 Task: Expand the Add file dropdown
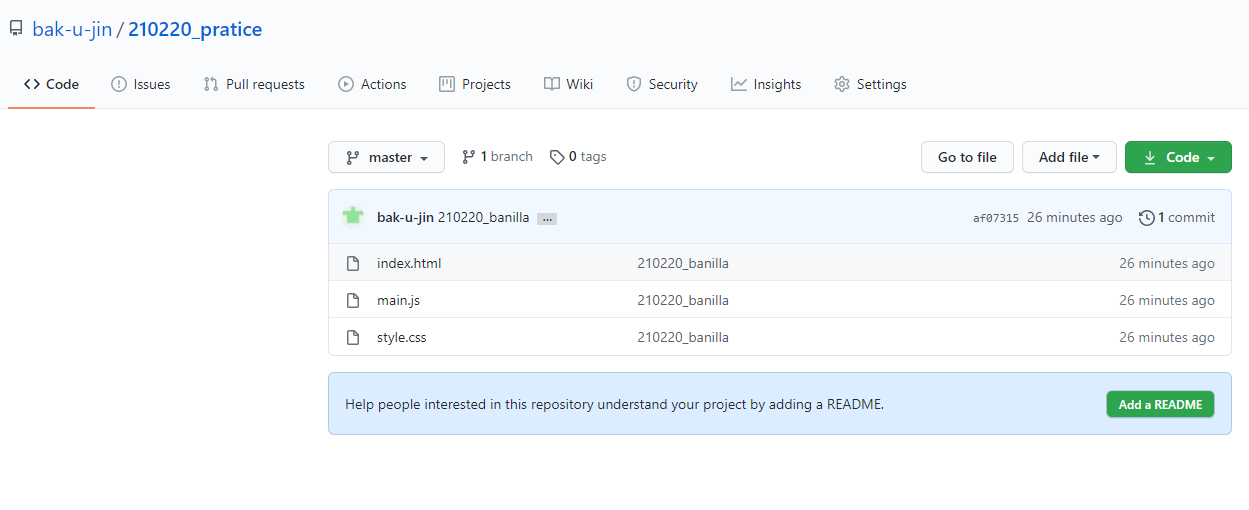coord(1069,157)
